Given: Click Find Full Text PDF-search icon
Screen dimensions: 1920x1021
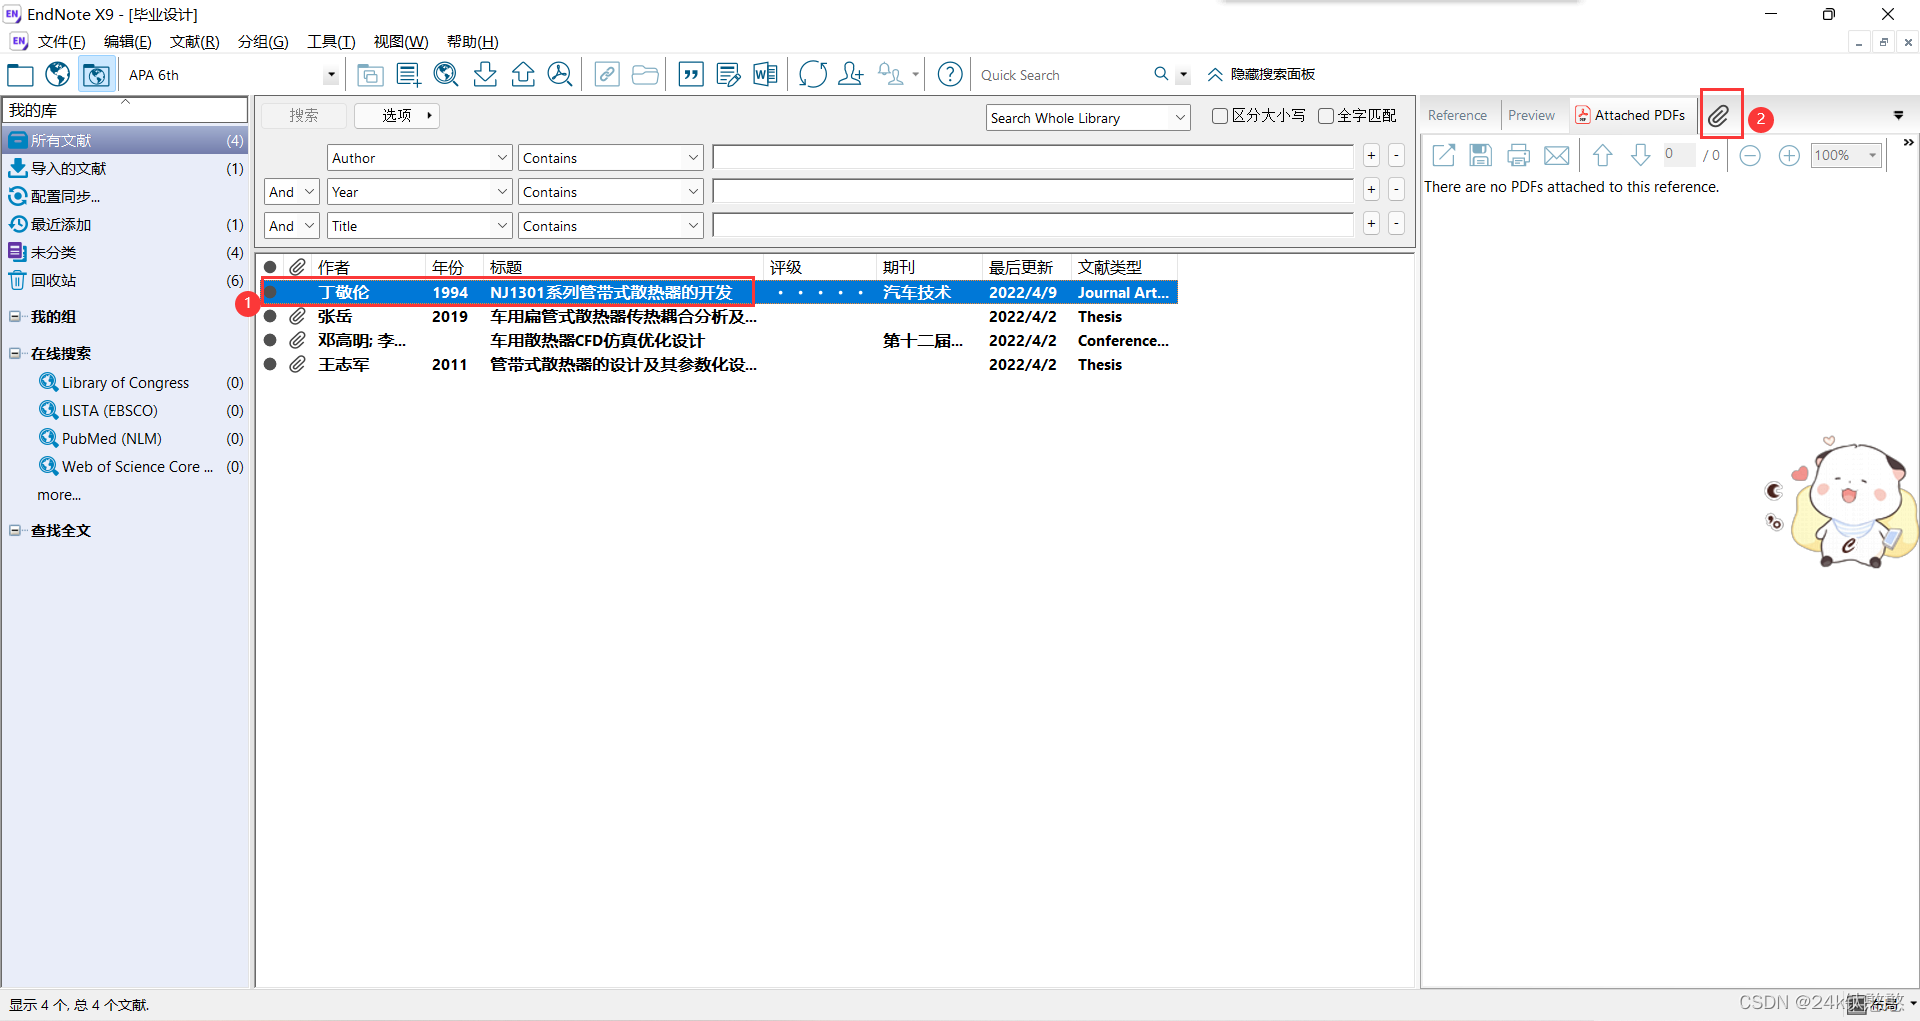Looking at the screenshot, I should pyautogui.click(x=561, y=75).
